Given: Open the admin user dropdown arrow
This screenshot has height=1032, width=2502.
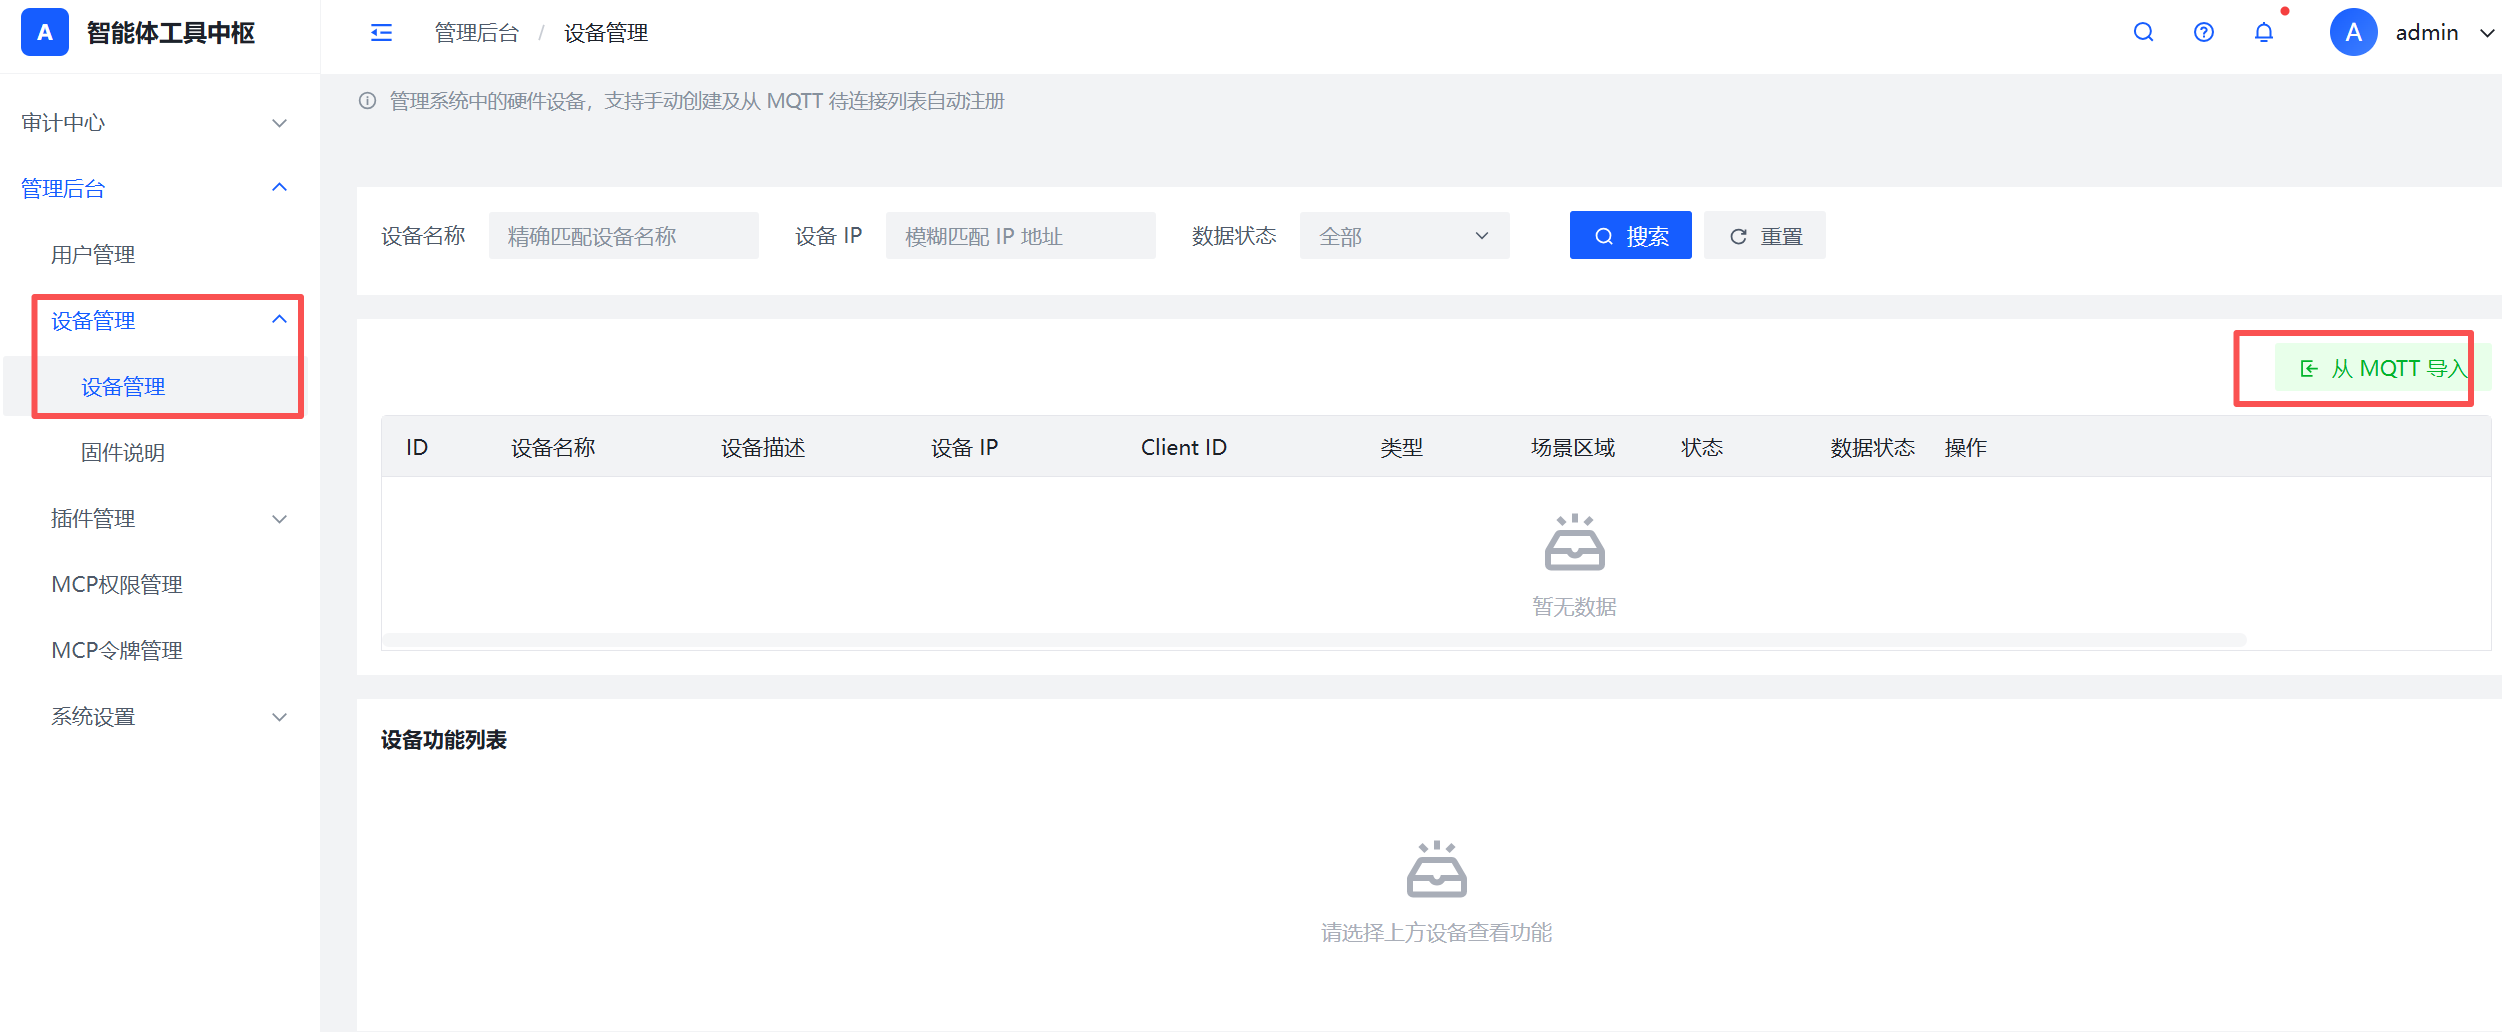Looking at the screenshot, I should click(2486, 33).
